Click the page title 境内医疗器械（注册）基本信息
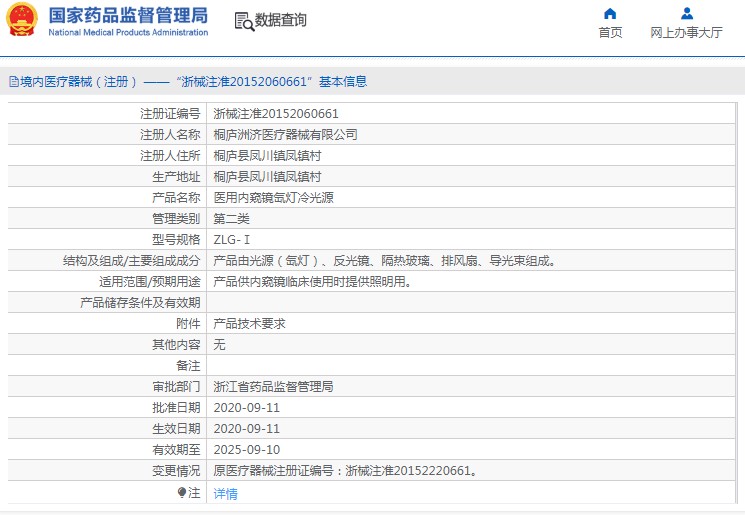The height and width of the screenshot is (515, 745). point(194,82)
